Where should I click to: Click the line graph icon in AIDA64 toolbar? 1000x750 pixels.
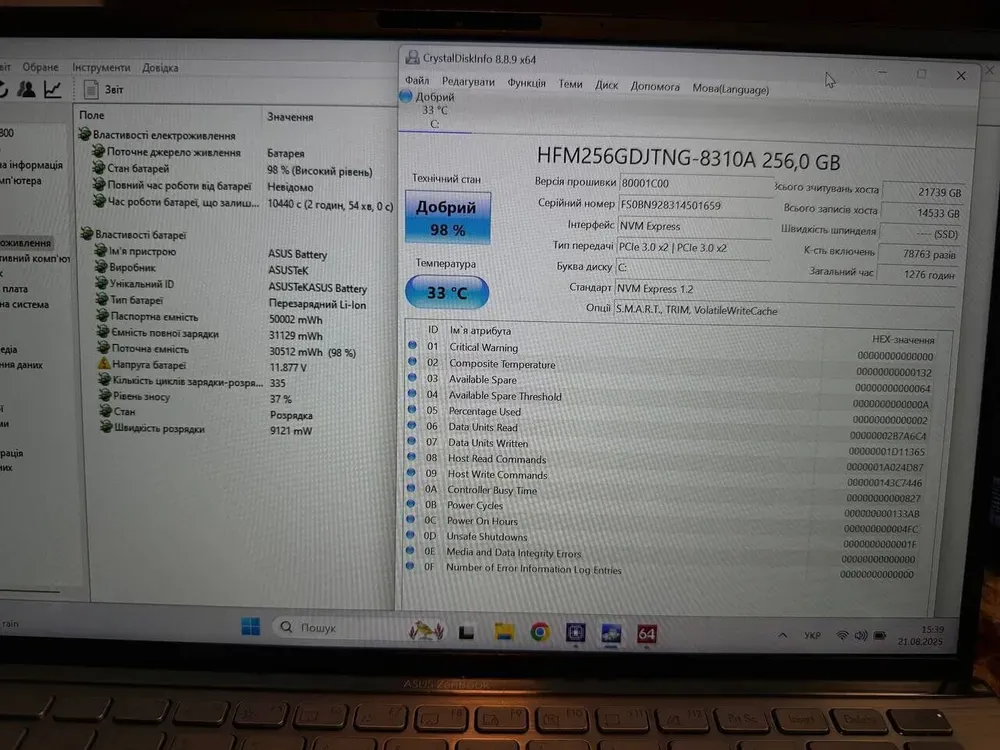52,90
